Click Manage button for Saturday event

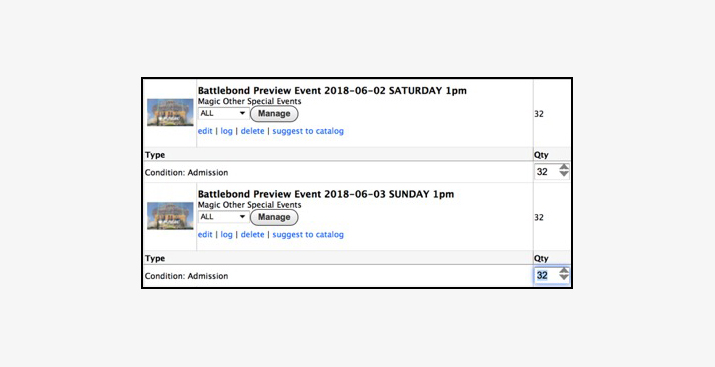274,114
